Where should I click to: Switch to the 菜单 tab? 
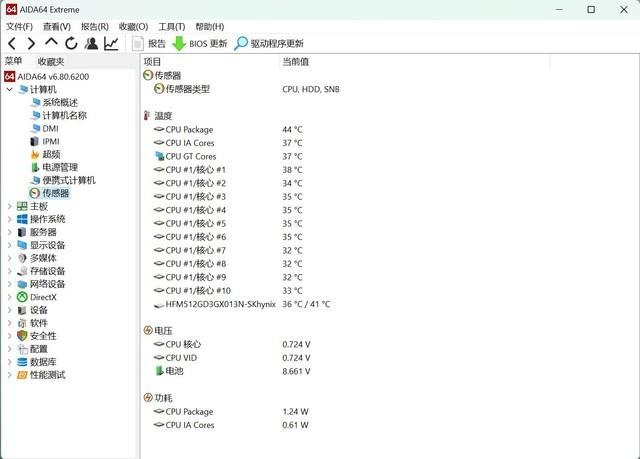pyautogui.click(x=13, y=61)
